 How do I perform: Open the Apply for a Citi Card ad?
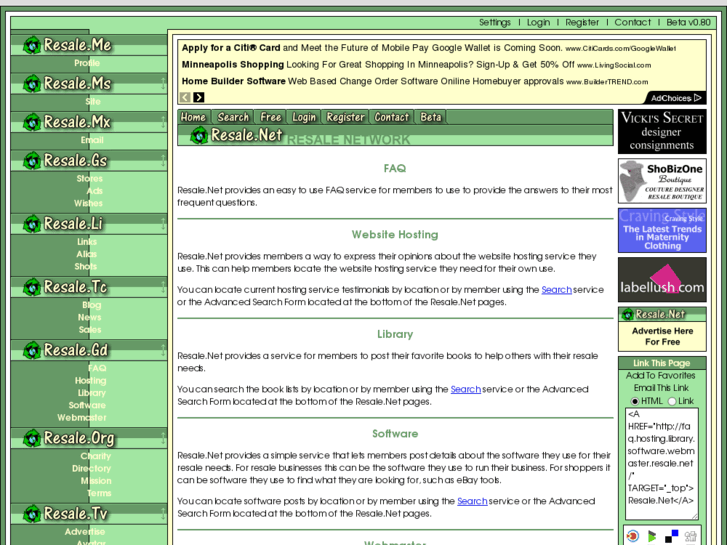[429, 48]
